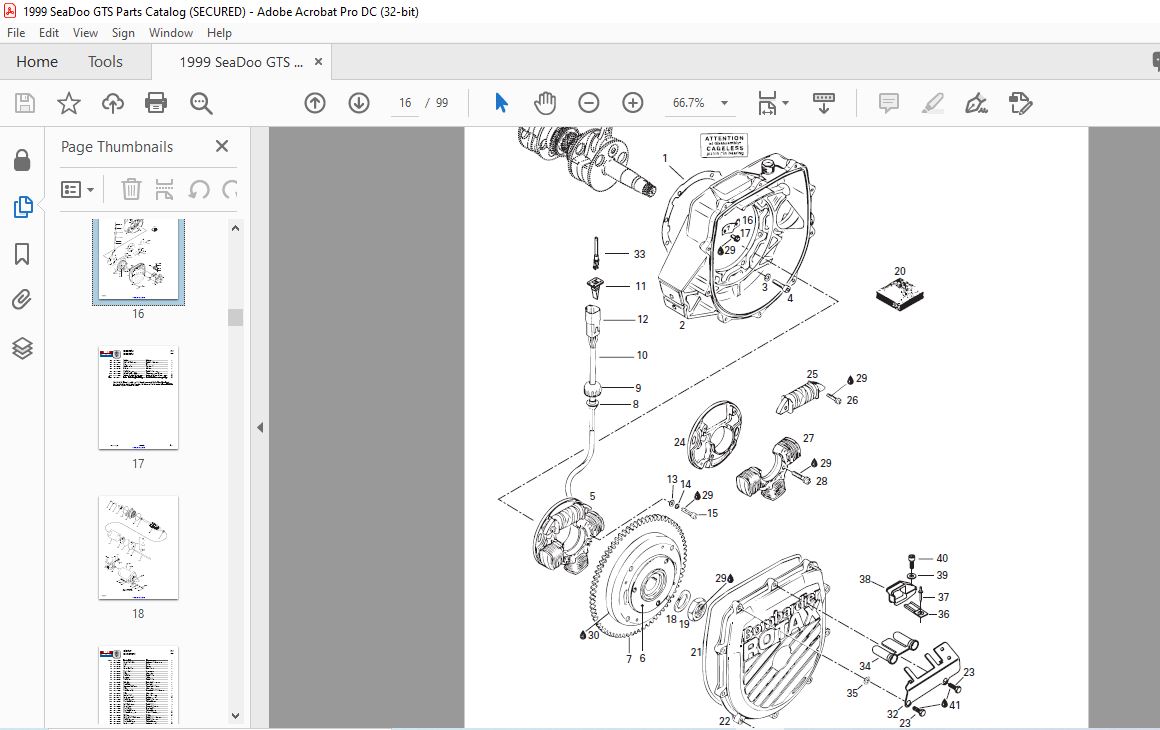Open the Edit menu

tap(49, 33)
